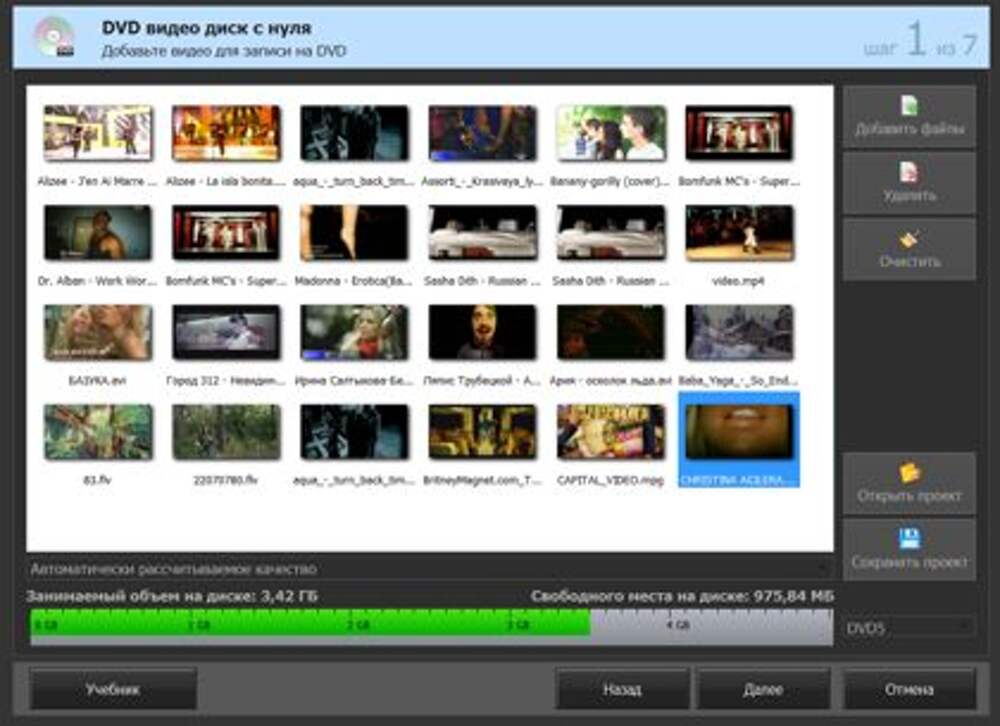1000x726 pixels.
Task: Select the video.mp4 thumbnail
Action: click(x=739, y=232)
